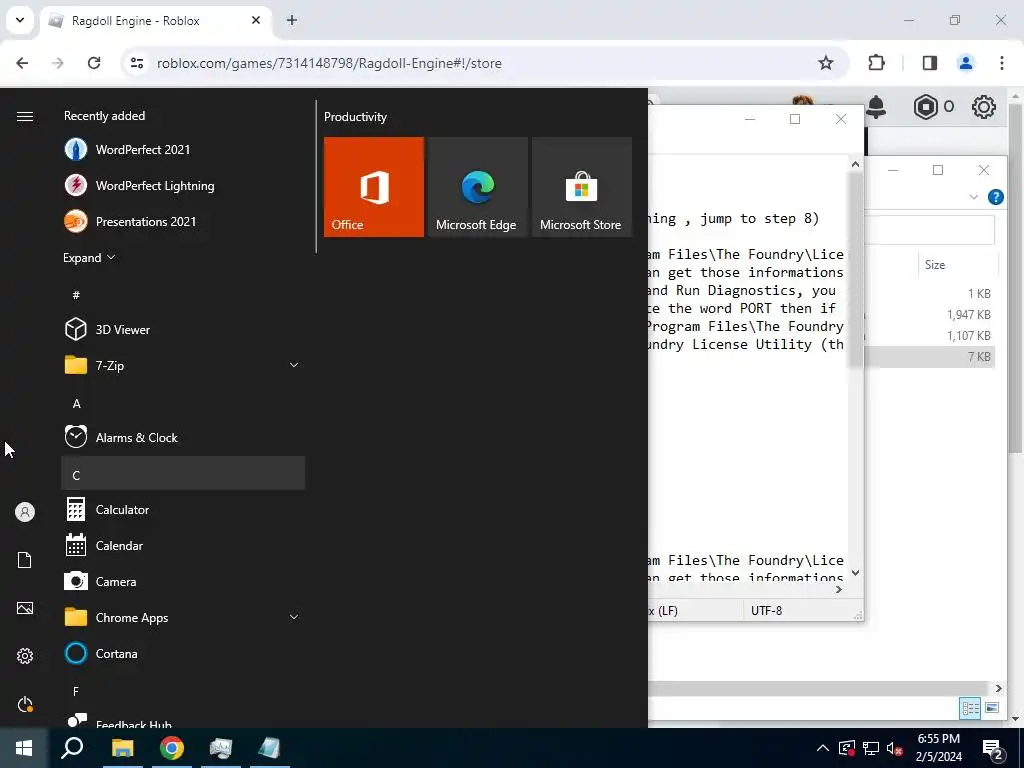Select the 1,947 KB file row
Viewport: 1024px width, 768px height.
[x=930, y=315]
